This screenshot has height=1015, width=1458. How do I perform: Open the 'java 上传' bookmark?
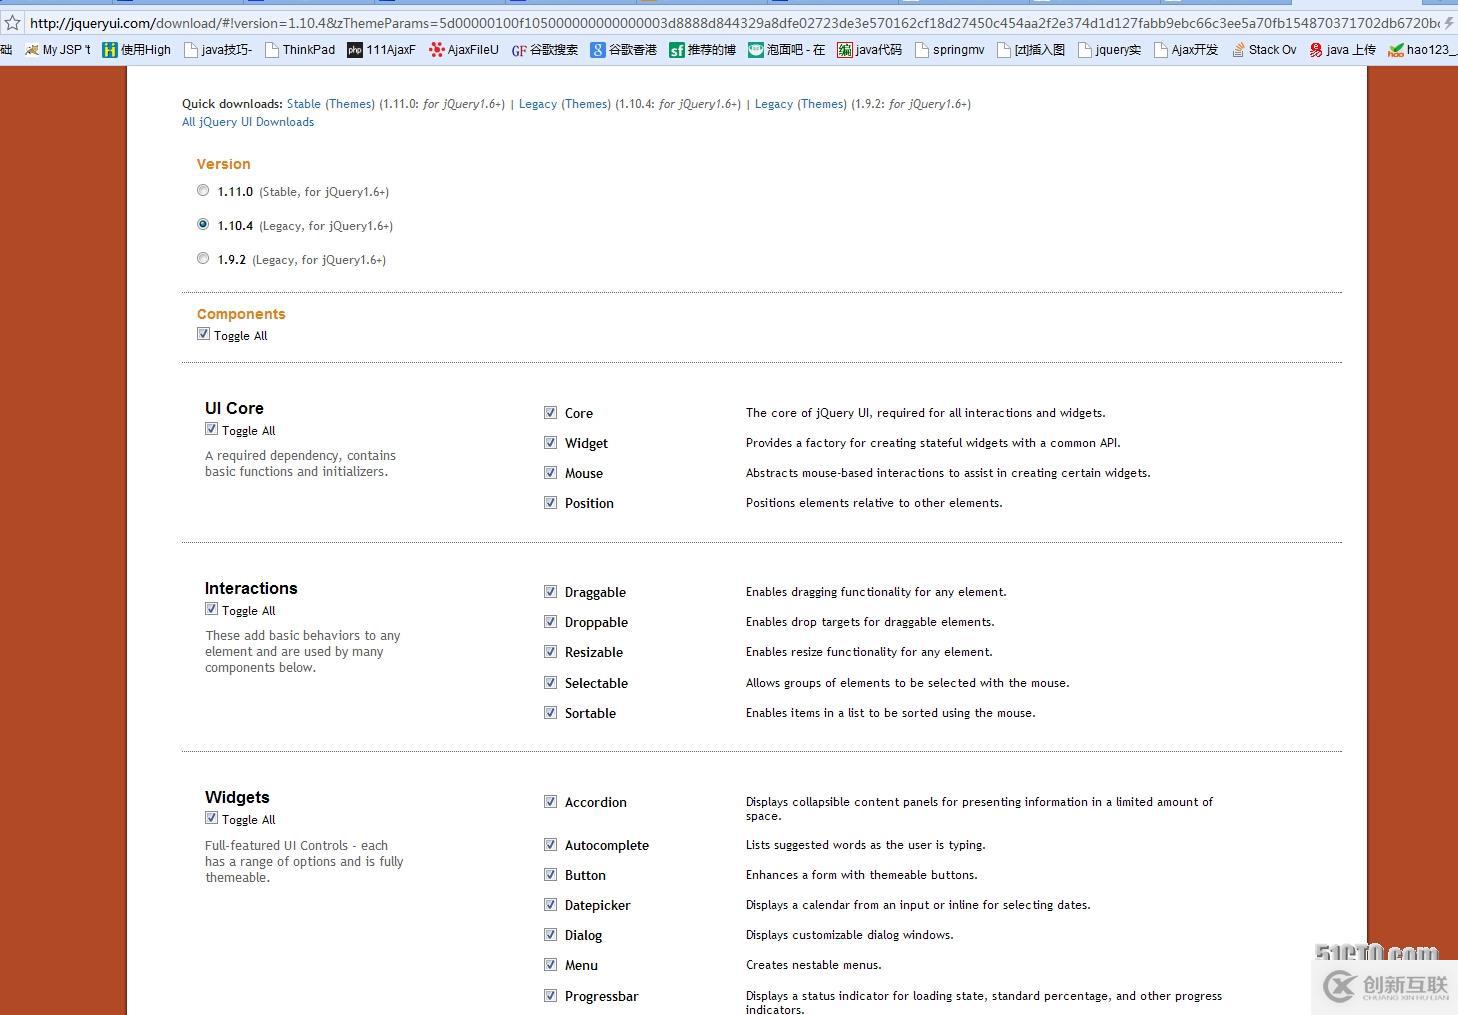coord(1343,50)
